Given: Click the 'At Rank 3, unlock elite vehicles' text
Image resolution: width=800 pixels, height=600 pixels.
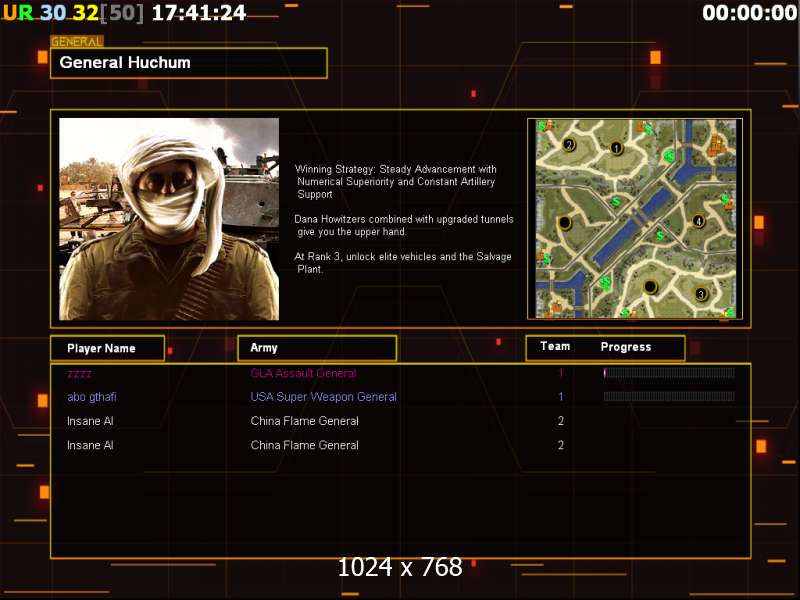Looking at the screenshot, I should [x=403, y=263].
